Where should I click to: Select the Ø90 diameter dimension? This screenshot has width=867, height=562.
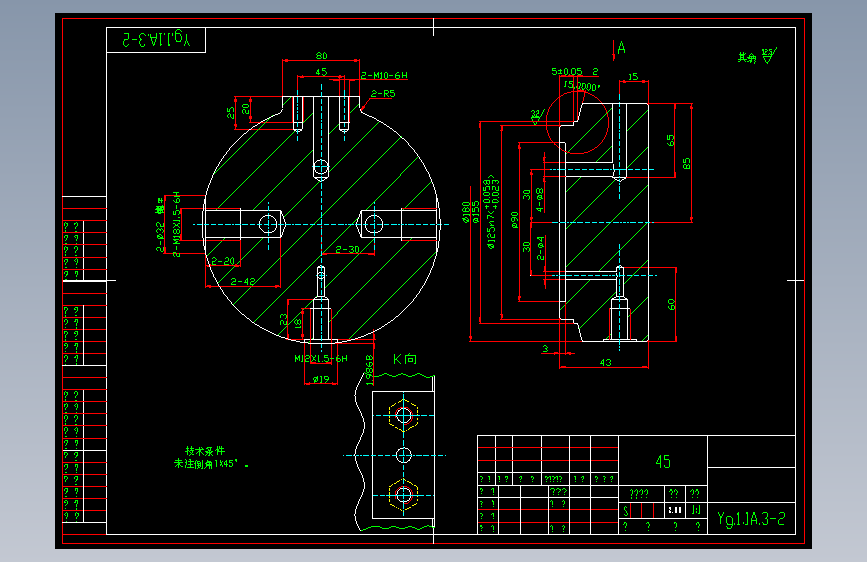[x=515, y=220]
